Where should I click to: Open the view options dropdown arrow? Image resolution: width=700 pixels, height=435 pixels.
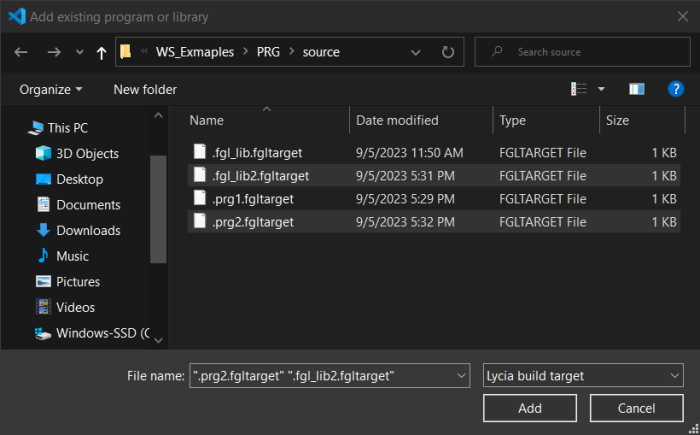(x=601, y=89)
